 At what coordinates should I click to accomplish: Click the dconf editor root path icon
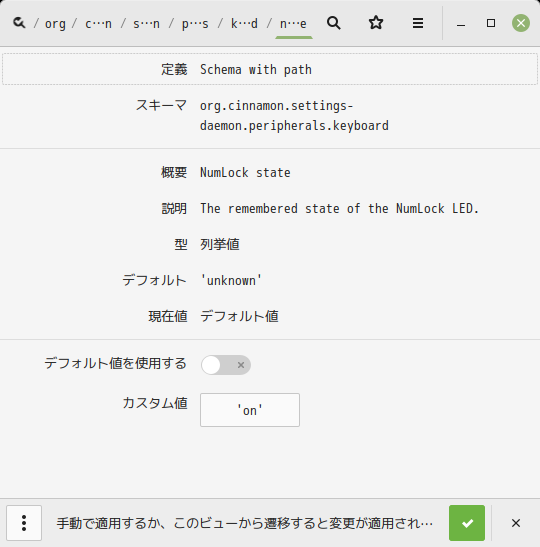[x=19, y=23]
